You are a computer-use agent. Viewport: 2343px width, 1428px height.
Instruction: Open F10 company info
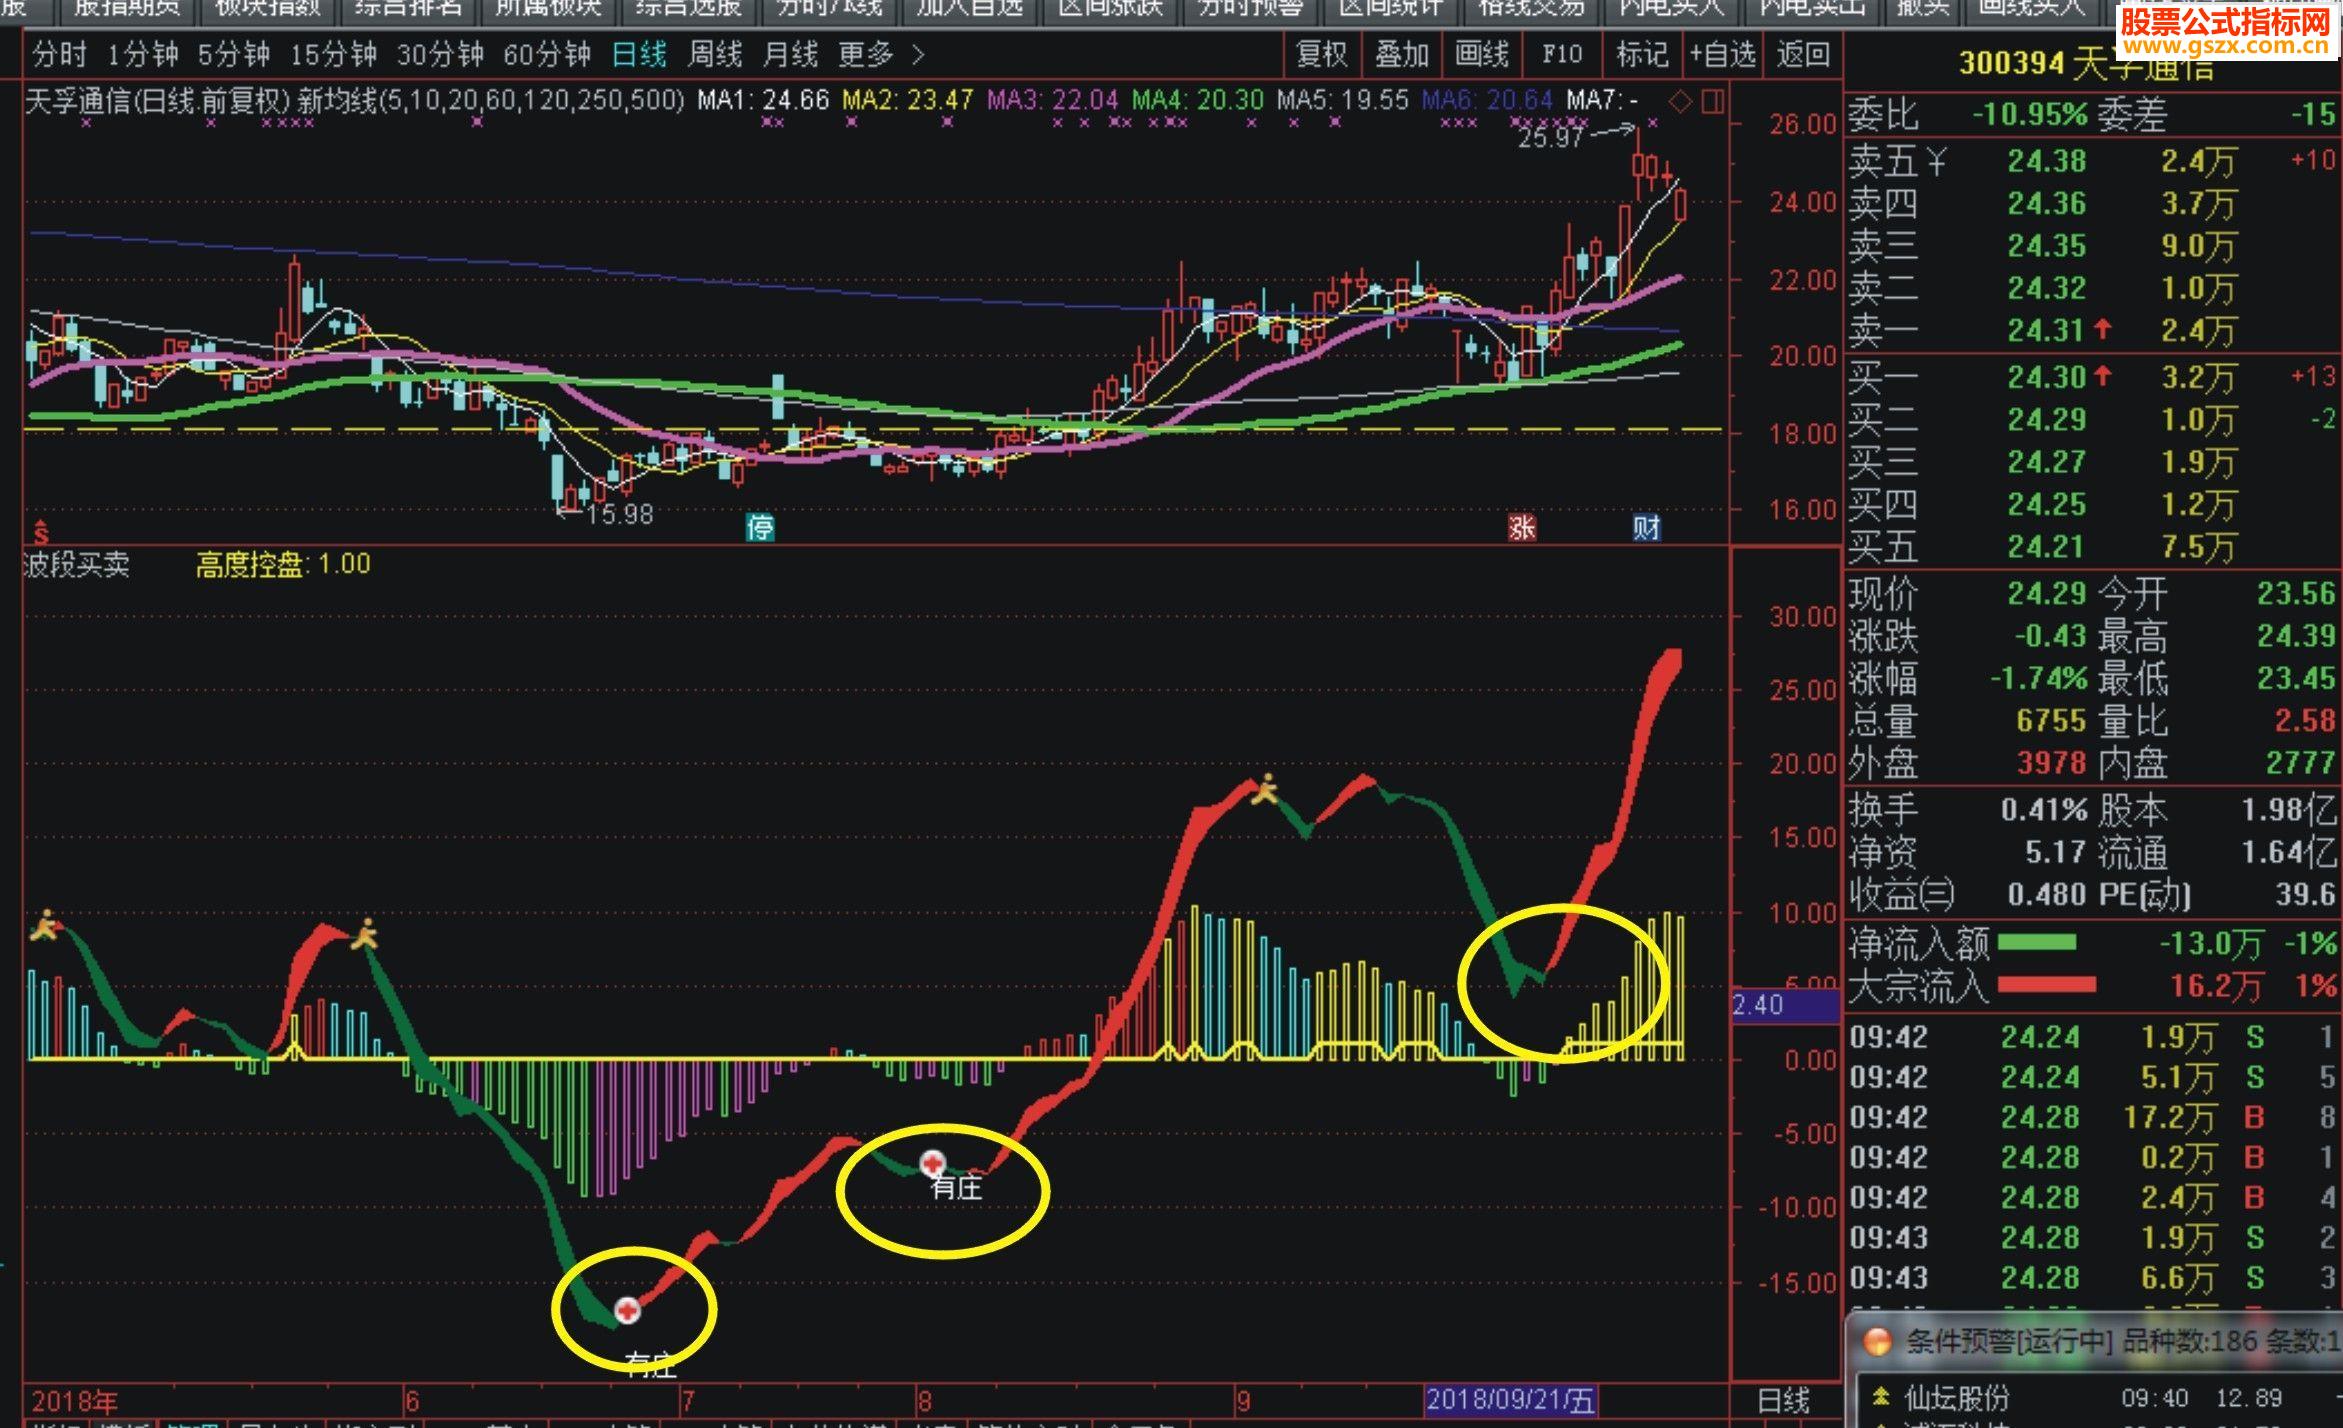pyautogui.click(x=1562, y=54)
